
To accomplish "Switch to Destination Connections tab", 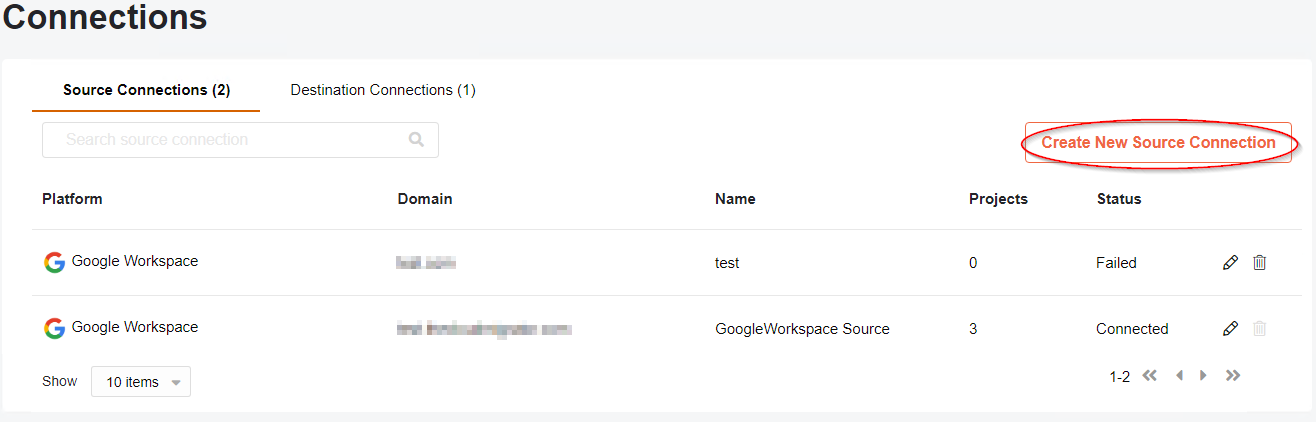I will pyautogui.click(x=383, y=90).
